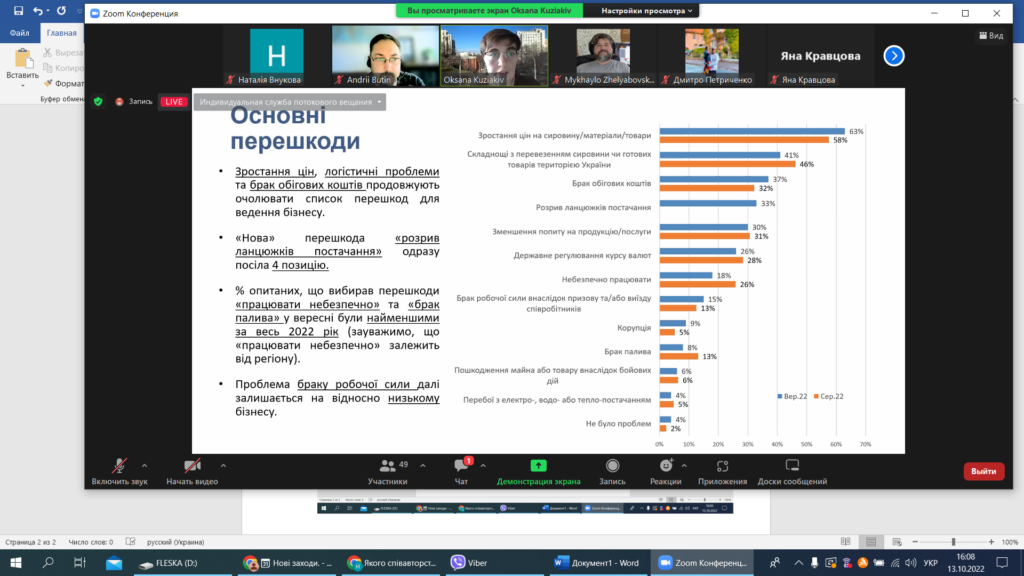Open Доски сообщений whiteboards
This screenshot has width=1024, height=576.
(792, 472)
